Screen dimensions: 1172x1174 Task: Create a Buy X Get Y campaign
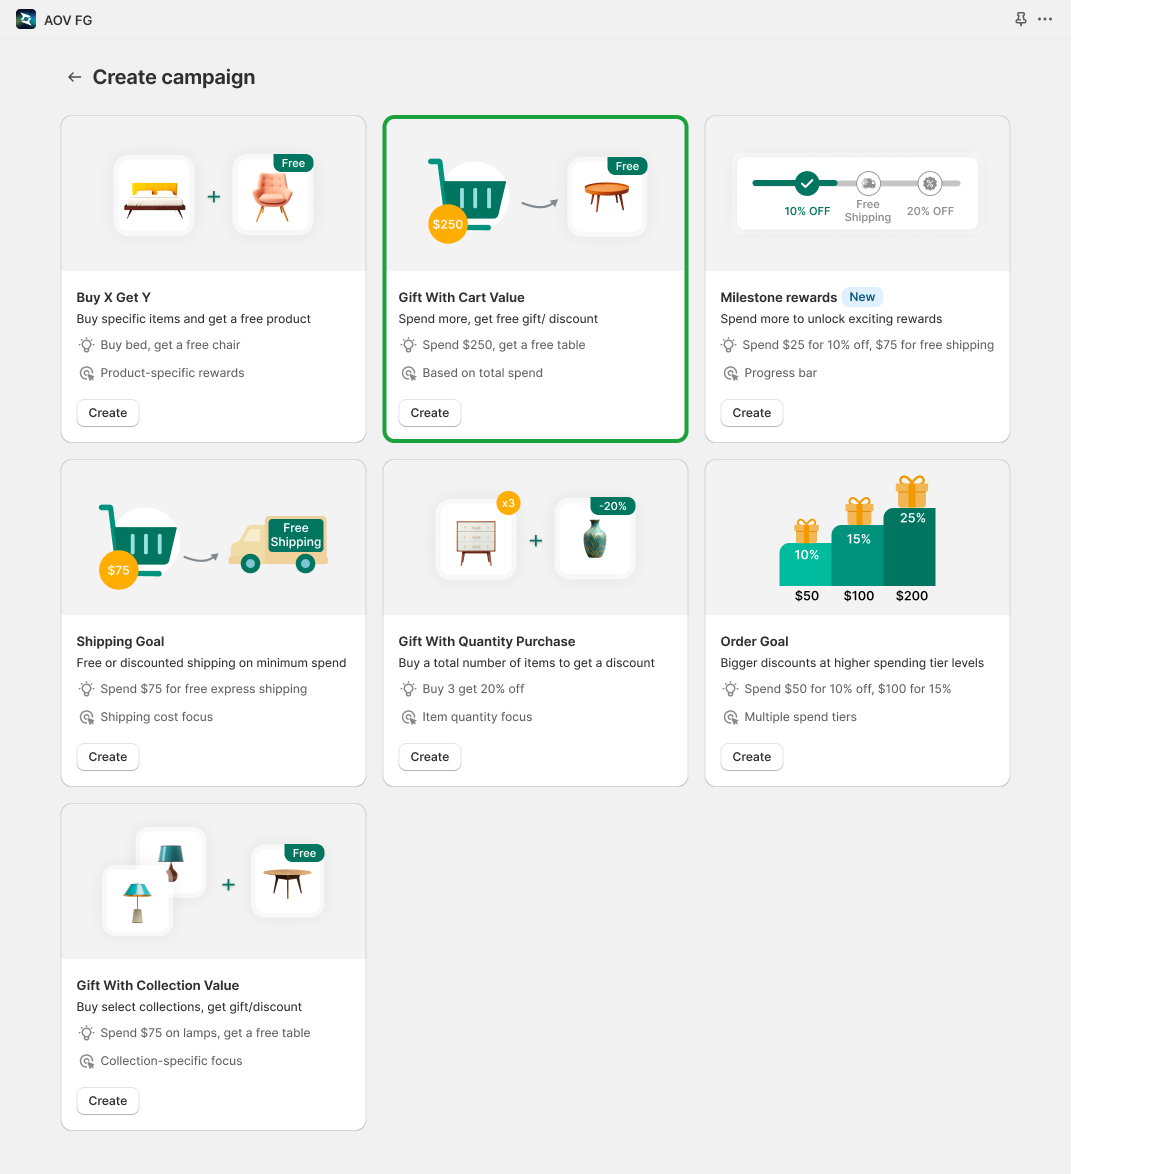point(108,413)
